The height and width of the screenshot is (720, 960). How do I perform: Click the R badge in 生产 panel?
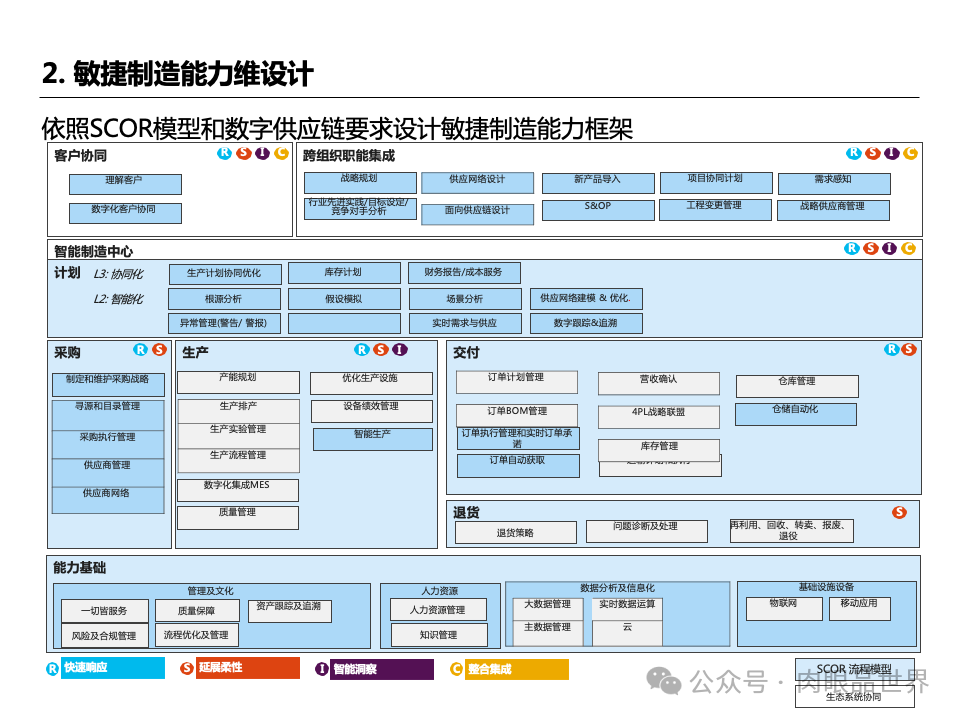362,350
